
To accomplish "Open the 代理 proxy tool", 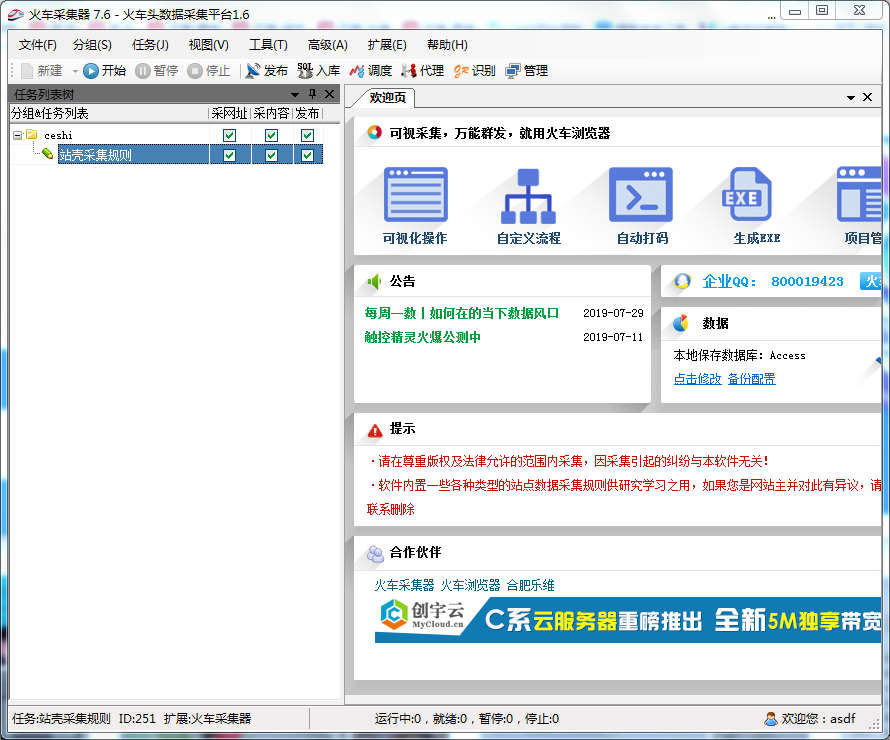I will [x=423, y=71].
